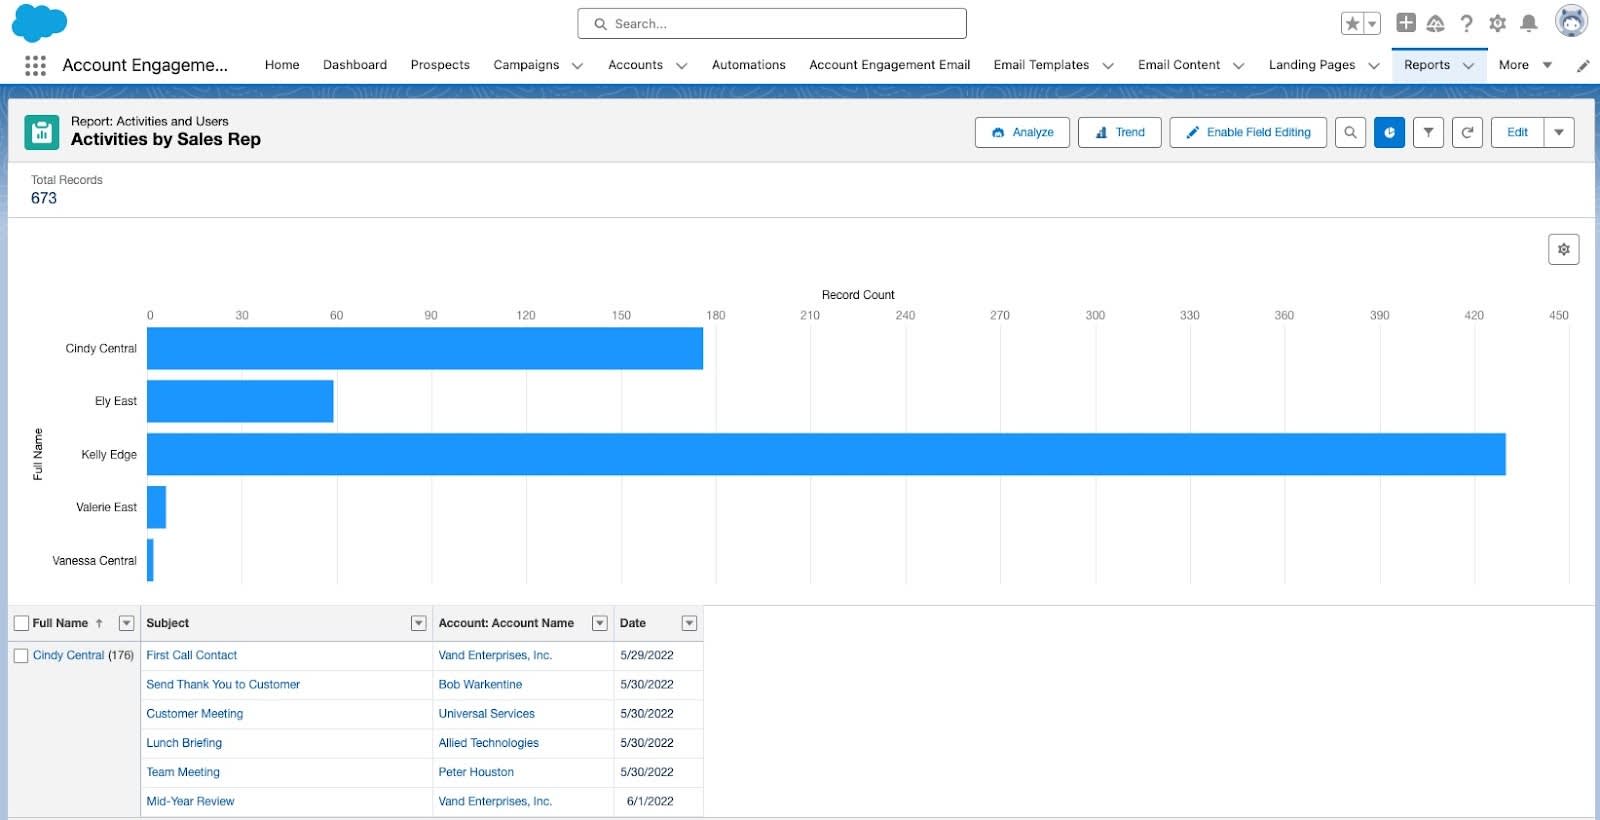Open the Setup gear in header
The height and width of the screenshot is (820, 1600).
1497,23
